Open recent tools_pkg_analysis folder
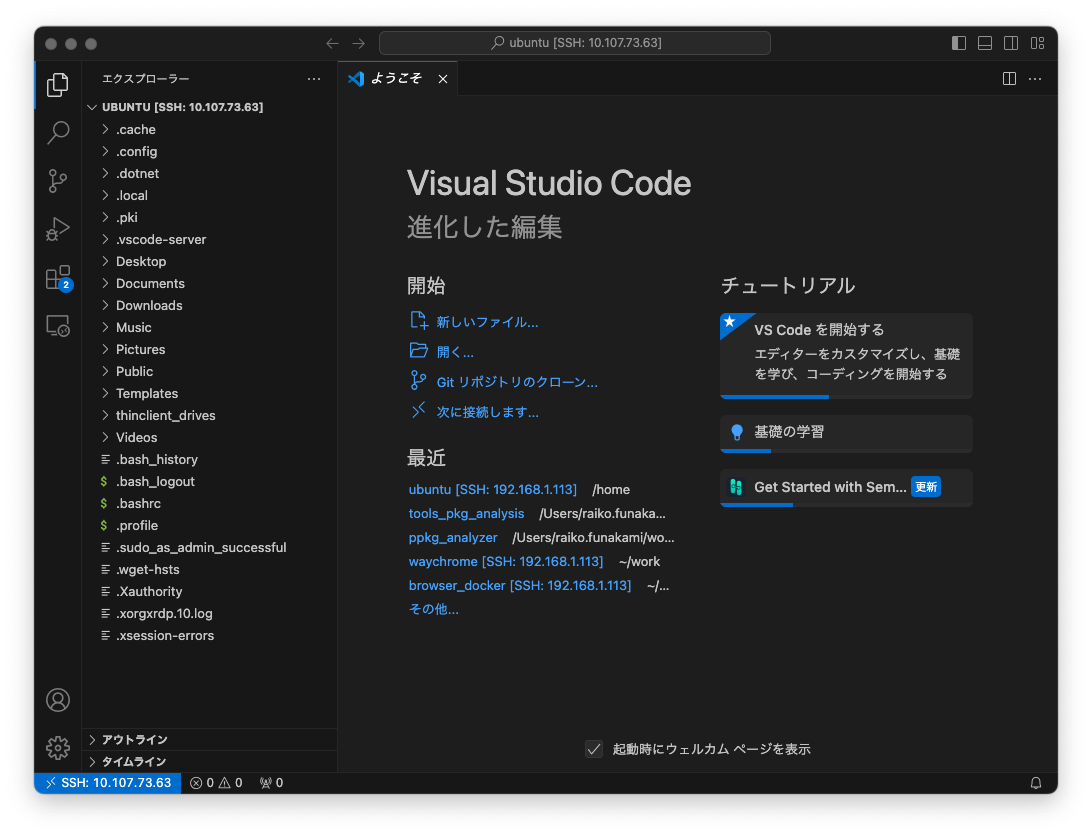This screenshot has width=1092, height=836. pos(466,513)
